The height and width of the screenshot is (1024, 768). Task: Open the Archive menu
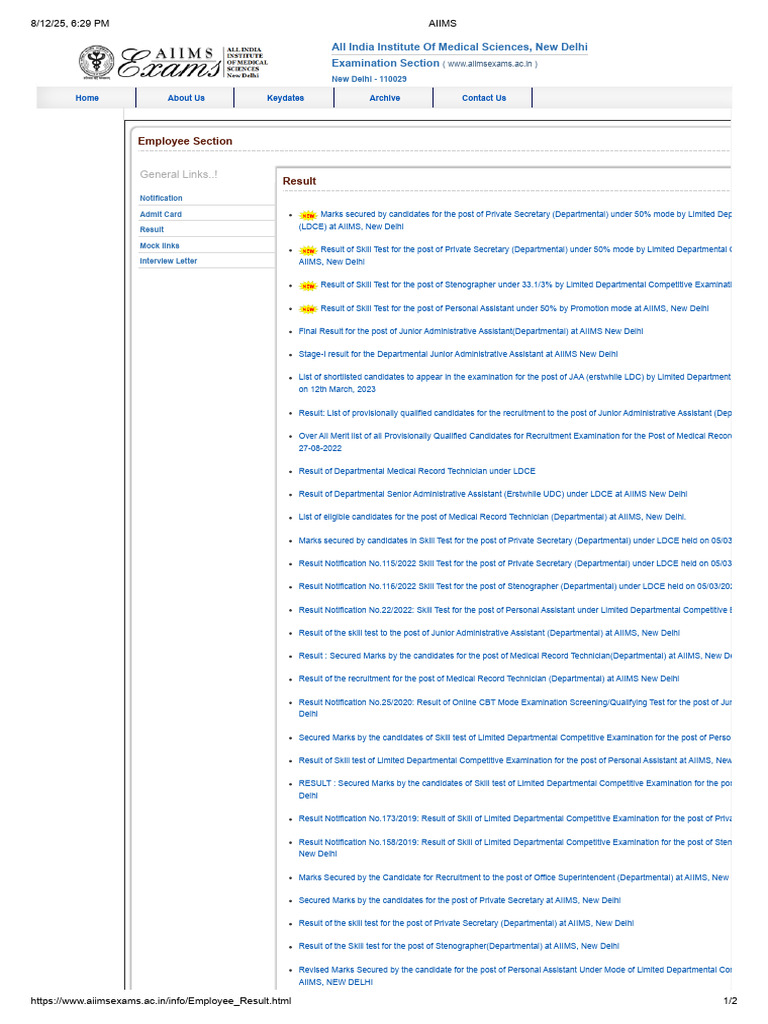tap(385, 98)
